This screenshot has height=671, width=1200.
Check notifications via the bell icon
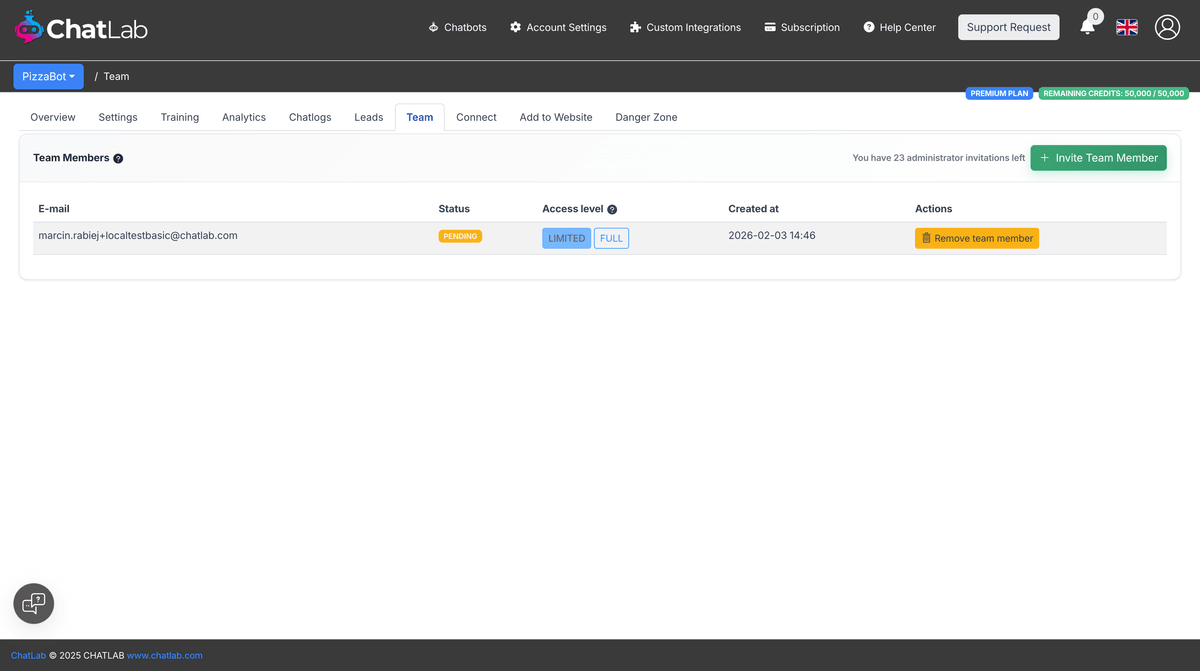1088,27
